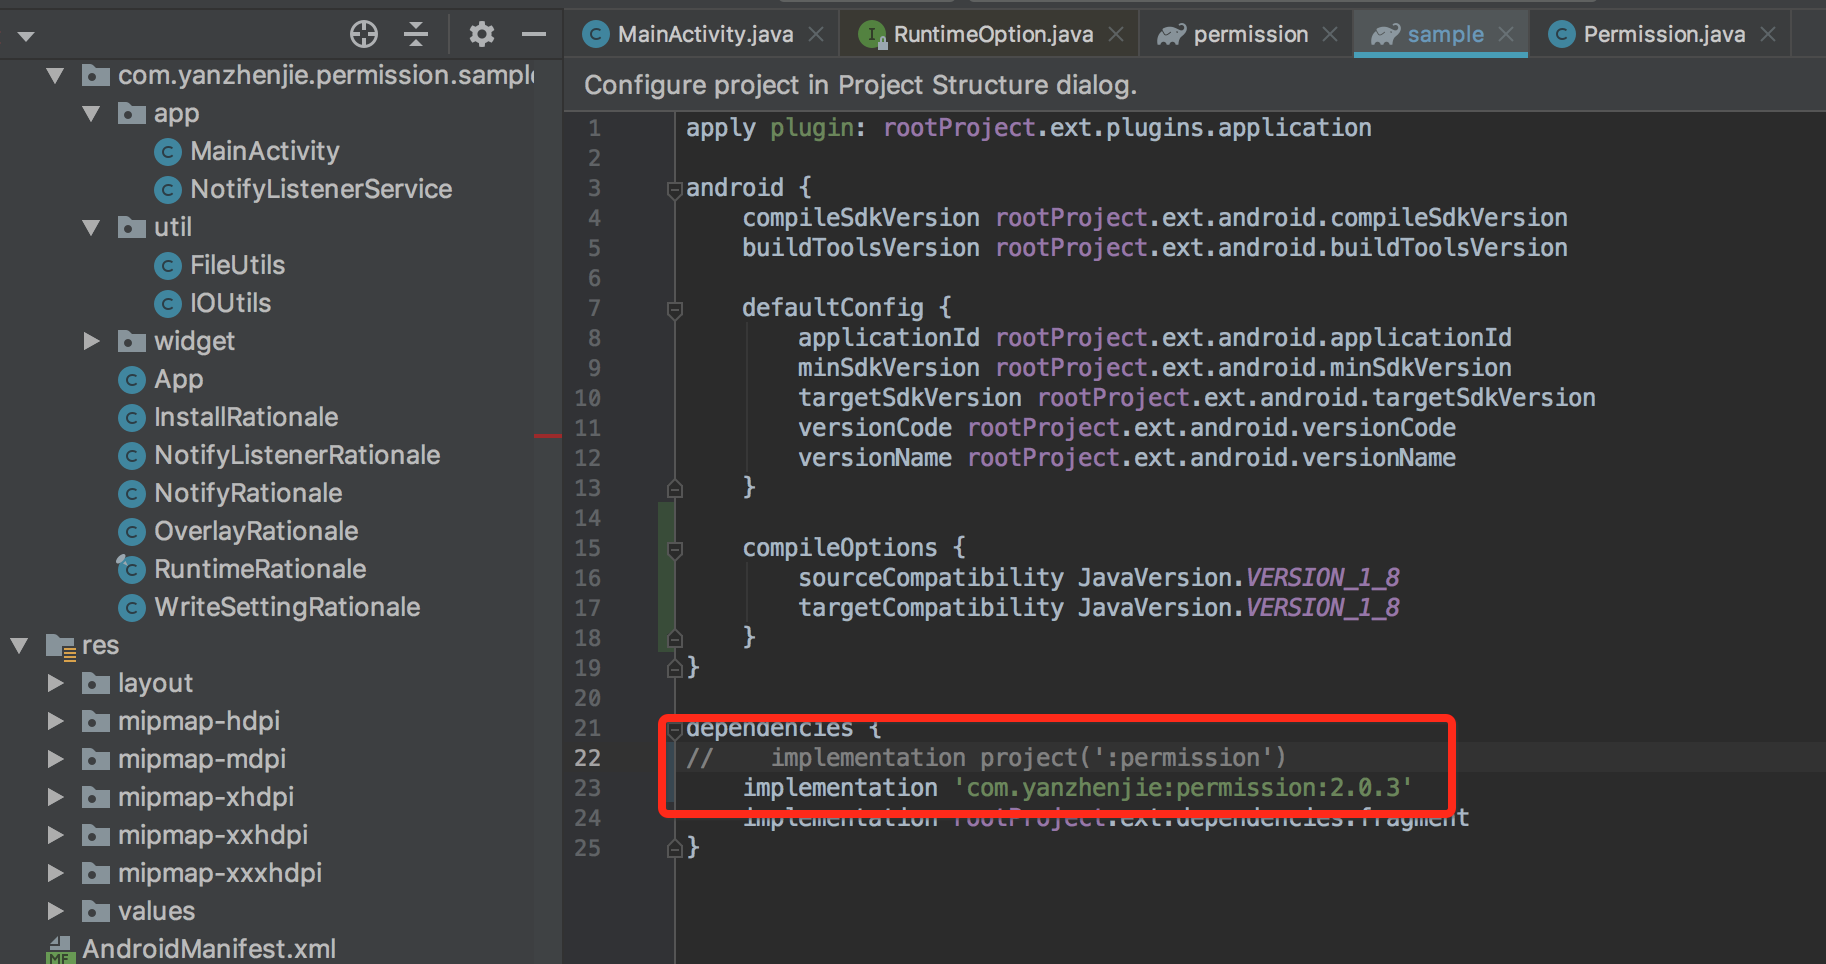Open project view dropdown arrow

tap(26, 37)
